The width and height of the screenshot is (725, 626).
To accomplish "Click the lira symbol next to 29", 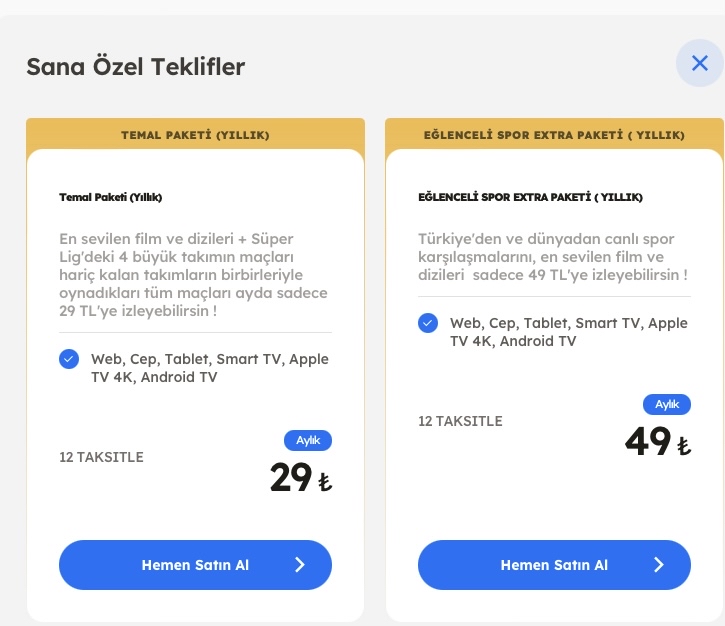I will (x=324, y=482).
